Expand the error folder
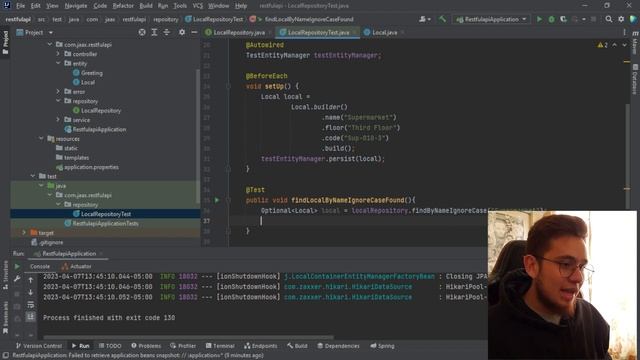This screenshot has height=360, width=640. pyautogui.click(x=58, y=91)
